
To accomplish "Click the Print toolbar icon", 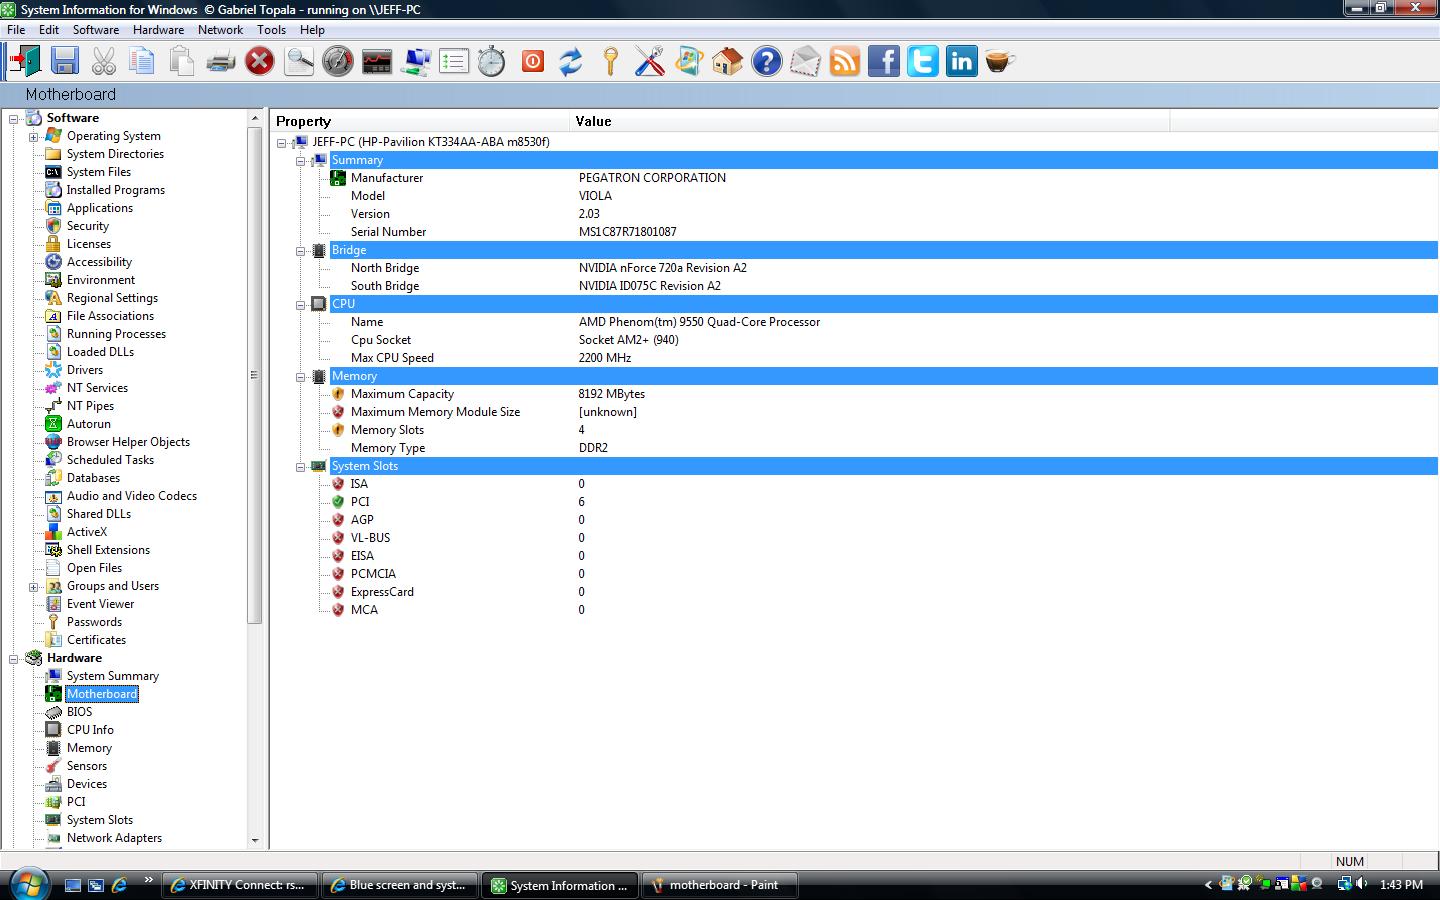I will point(220,62).
